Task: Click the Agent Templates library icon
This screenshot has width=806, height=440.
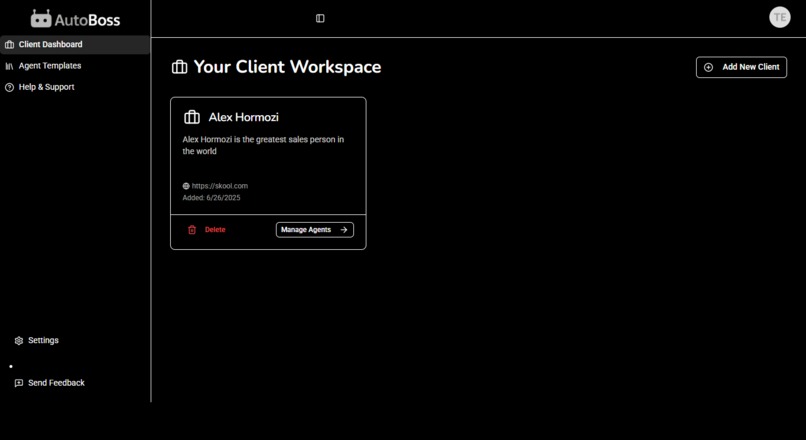Action: (x=9, y=66)
